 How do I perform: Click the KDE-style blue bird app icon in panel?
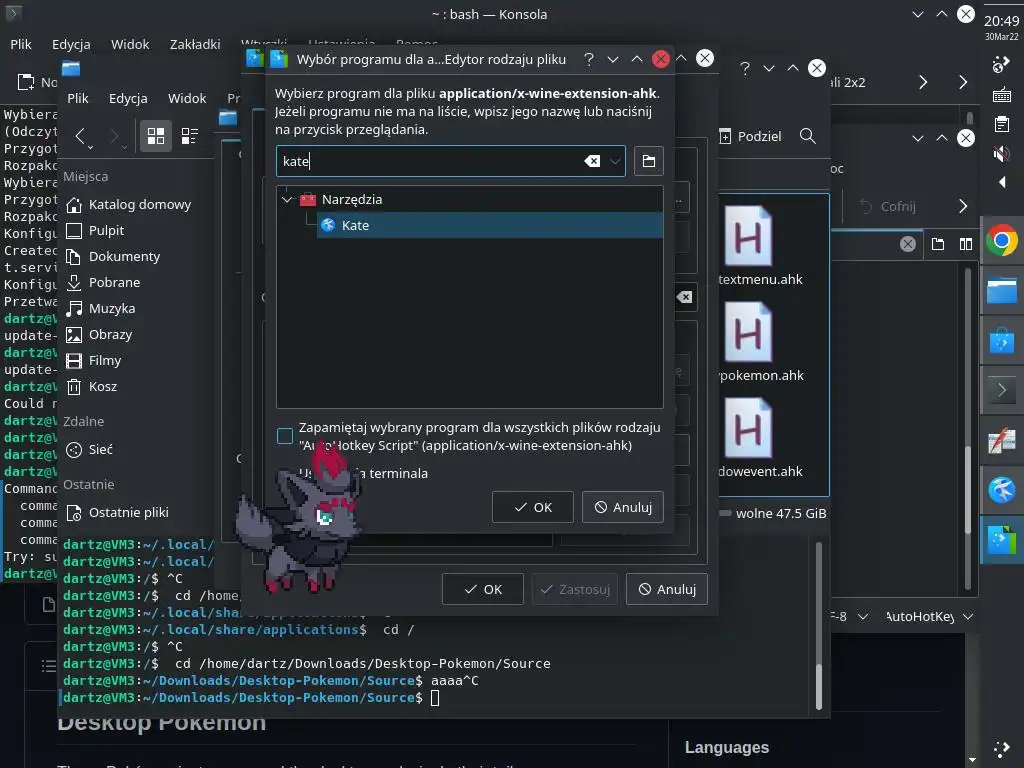pos(1002,490)
